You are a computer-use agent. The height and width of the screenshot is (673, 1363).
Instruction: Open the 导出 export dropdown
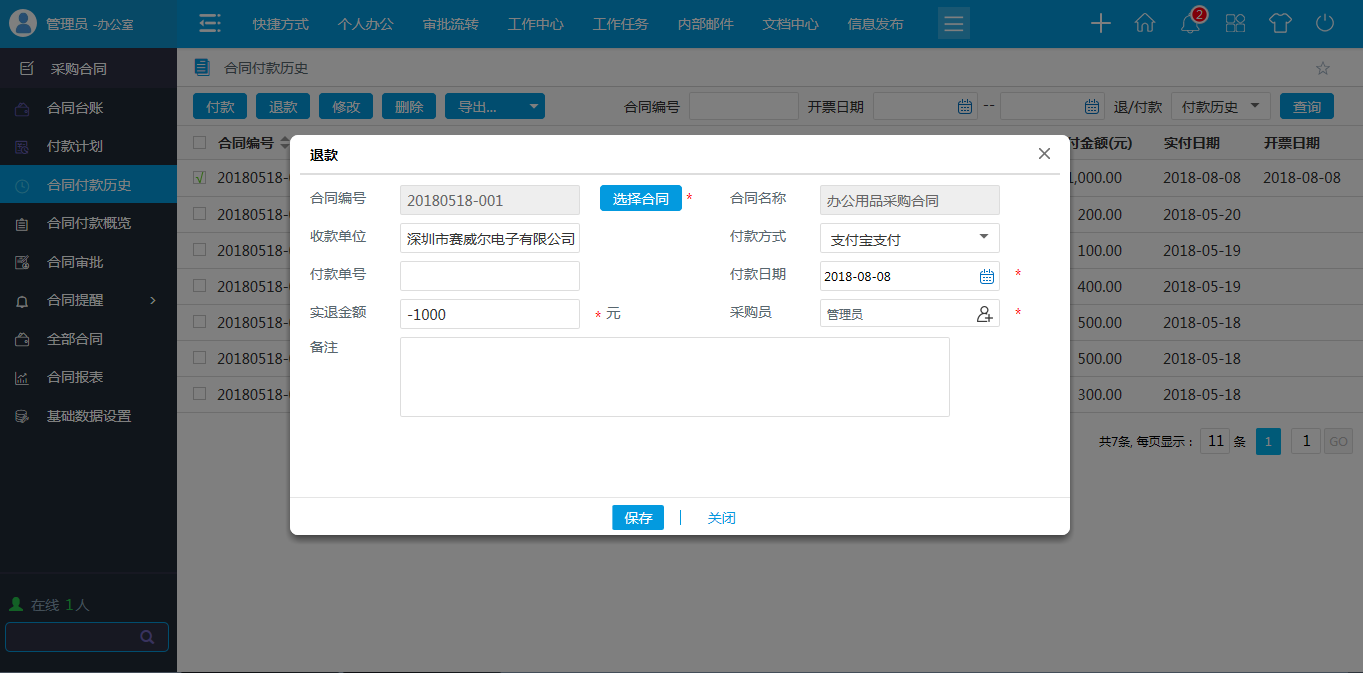(494, 105)
